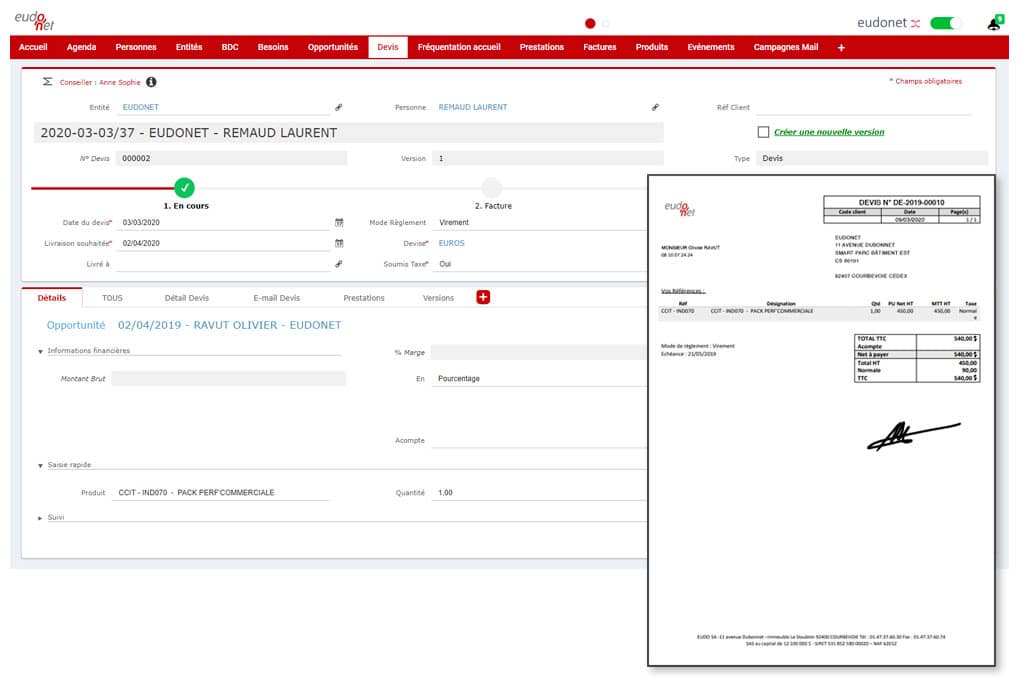
Task: Open the Entités menu
Action: (189, 47)
